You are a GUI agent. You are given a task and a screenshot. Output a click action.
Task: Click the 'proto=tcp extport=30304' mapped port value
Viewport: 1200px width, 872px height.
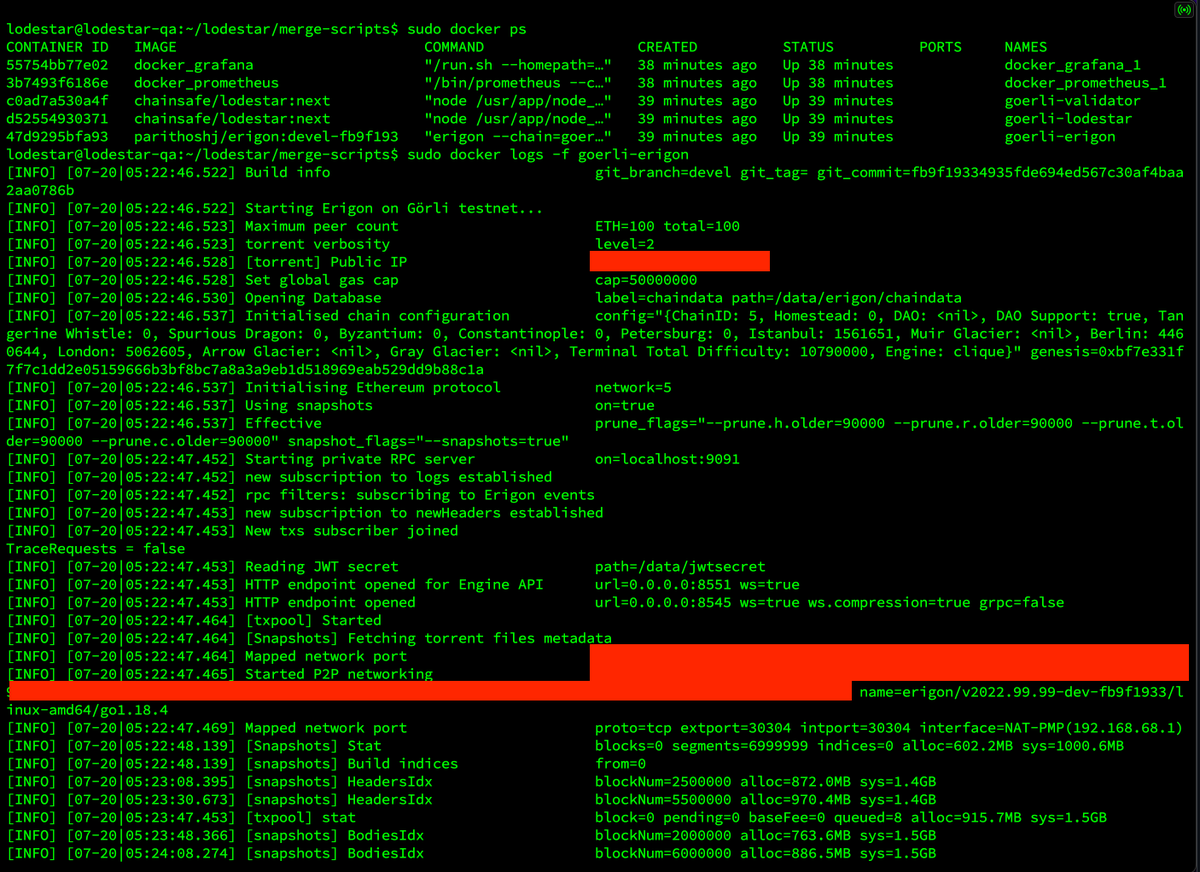tap(693, 729)
